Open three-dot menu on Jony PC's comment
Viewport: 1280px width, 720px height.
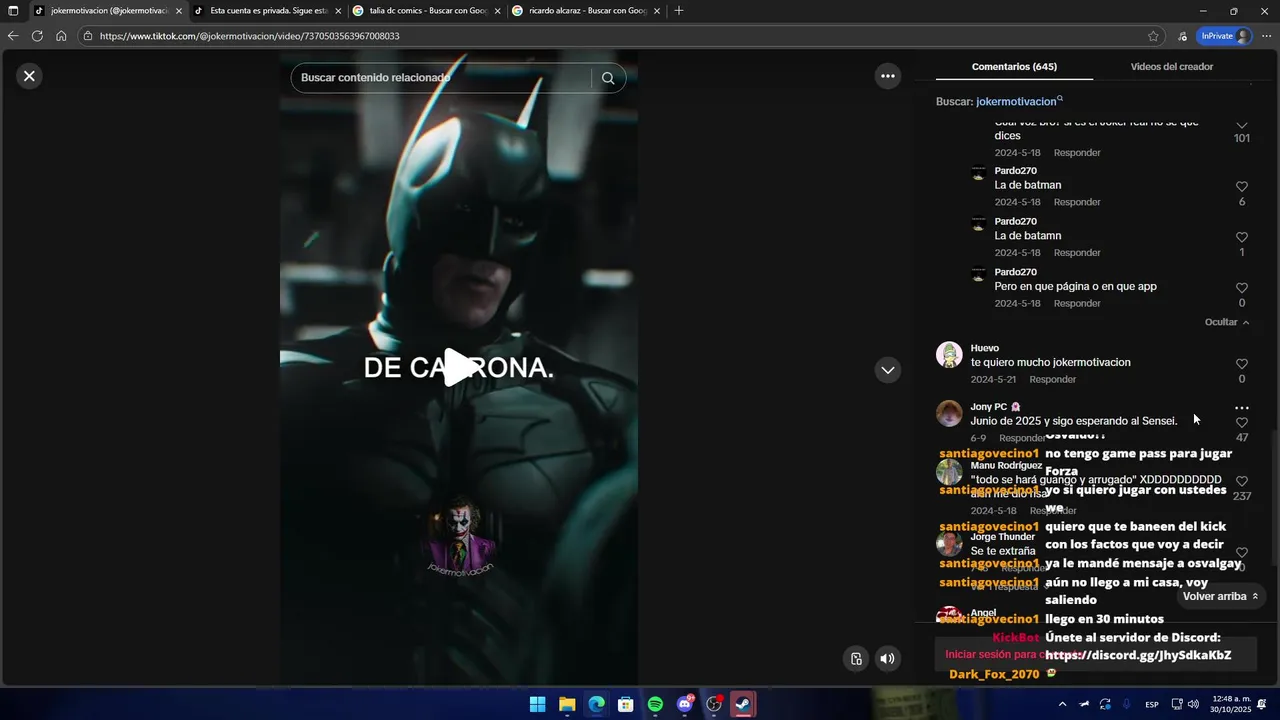point(1242,408)
